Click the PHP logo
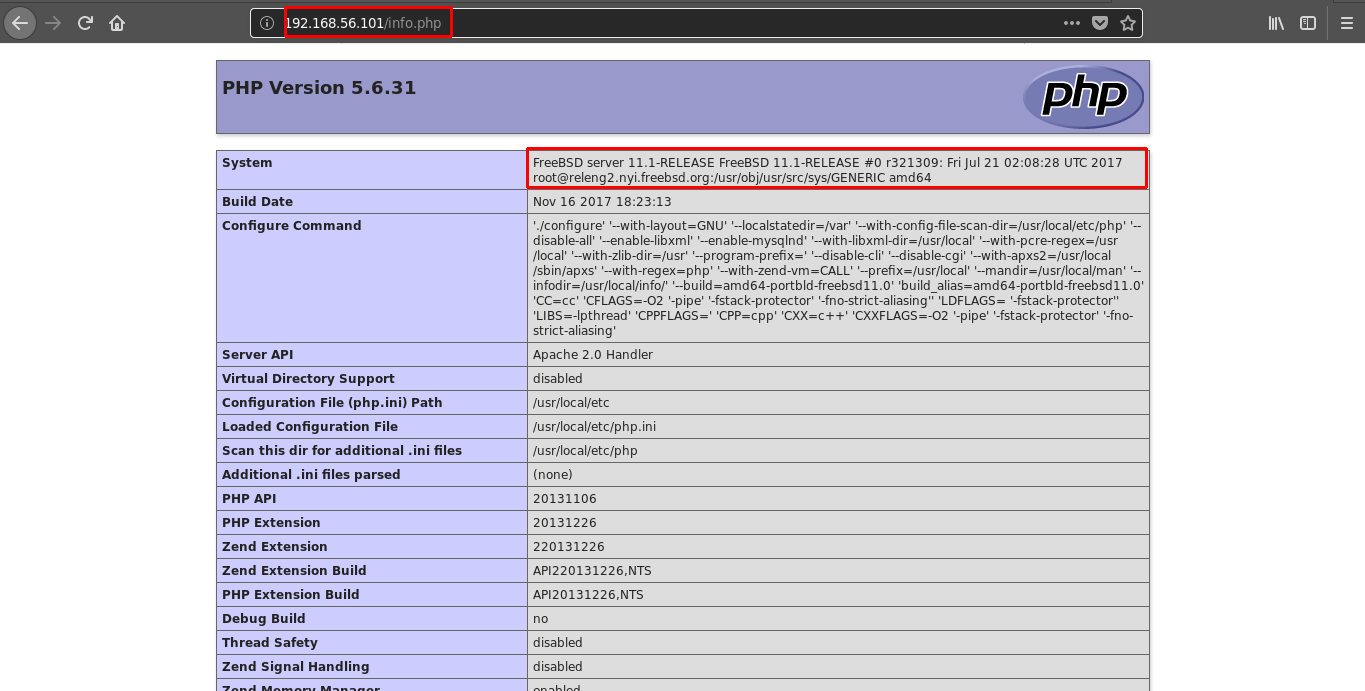This screenshot has height=691, width=1365. tap(1083, 97)
